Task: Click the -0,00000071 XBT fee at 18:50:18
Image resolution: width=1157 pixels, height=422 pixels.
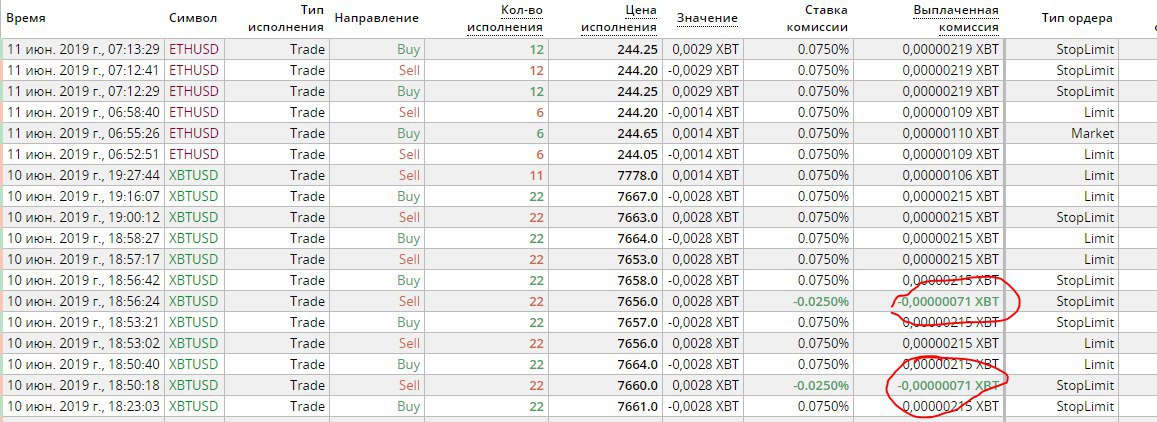Action: 947,386
